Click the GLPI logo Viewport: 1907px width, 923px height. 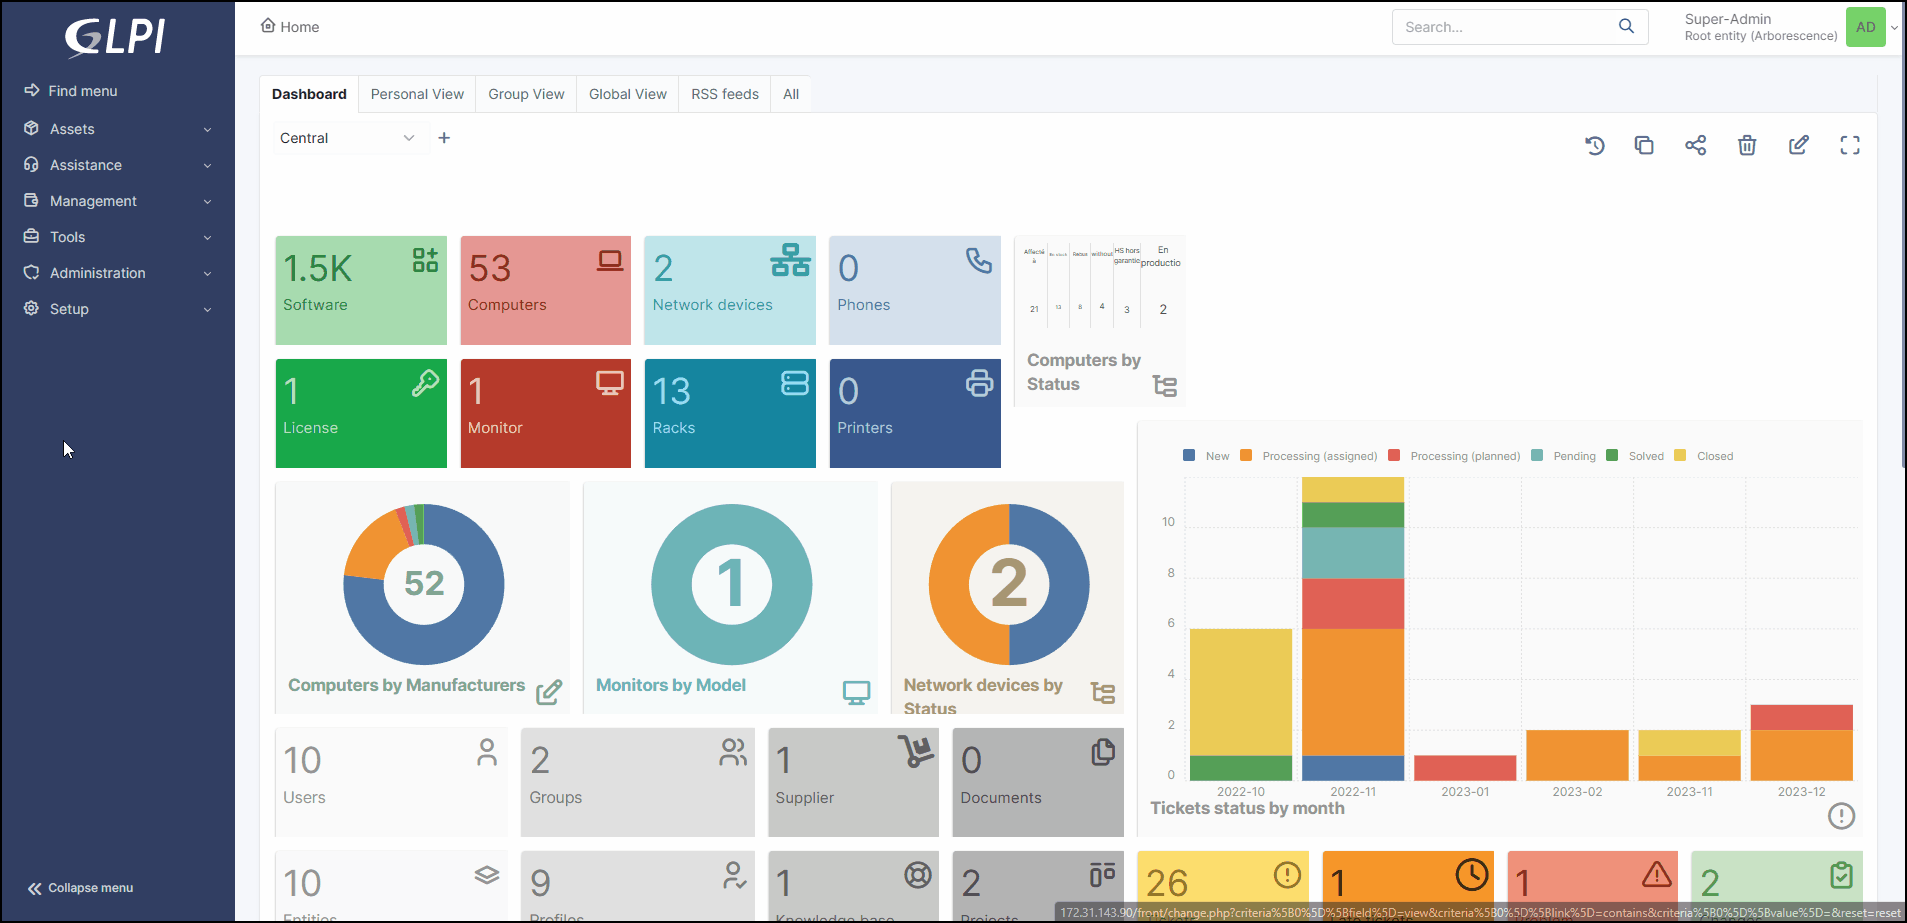116,38
